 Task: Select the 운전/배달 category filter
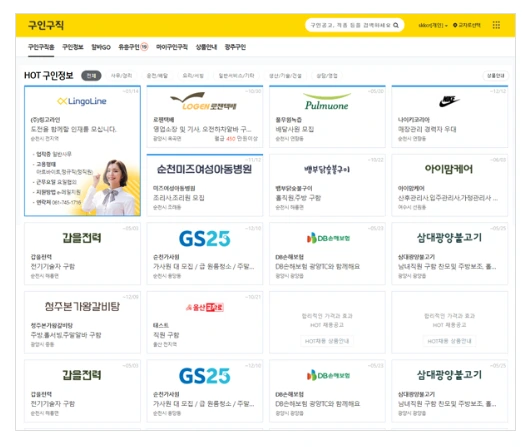[157, 76]
